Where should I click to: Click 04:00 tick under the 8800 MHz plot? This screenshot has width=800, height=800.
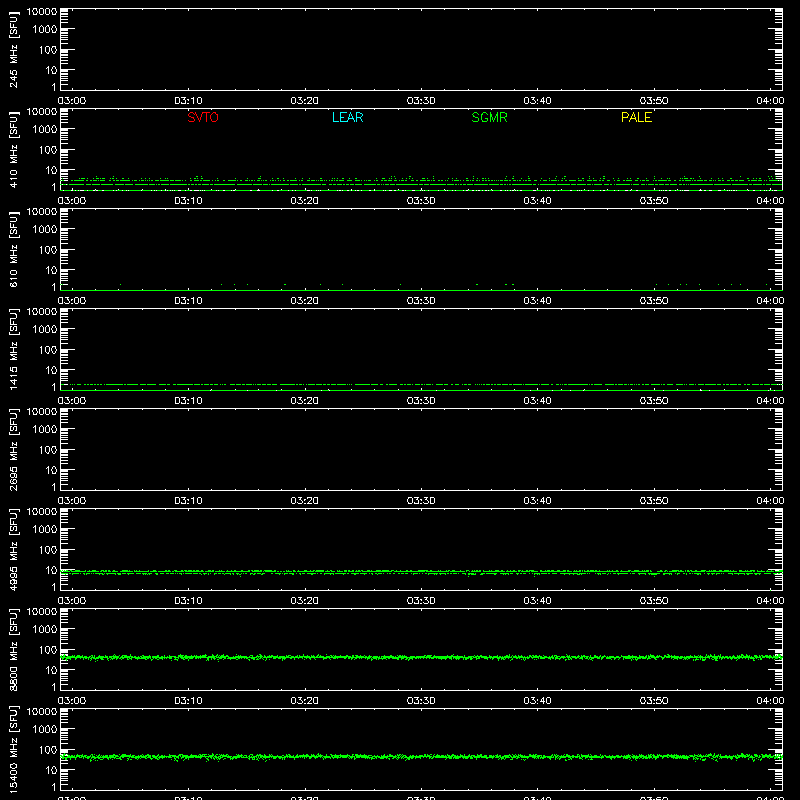770,701
